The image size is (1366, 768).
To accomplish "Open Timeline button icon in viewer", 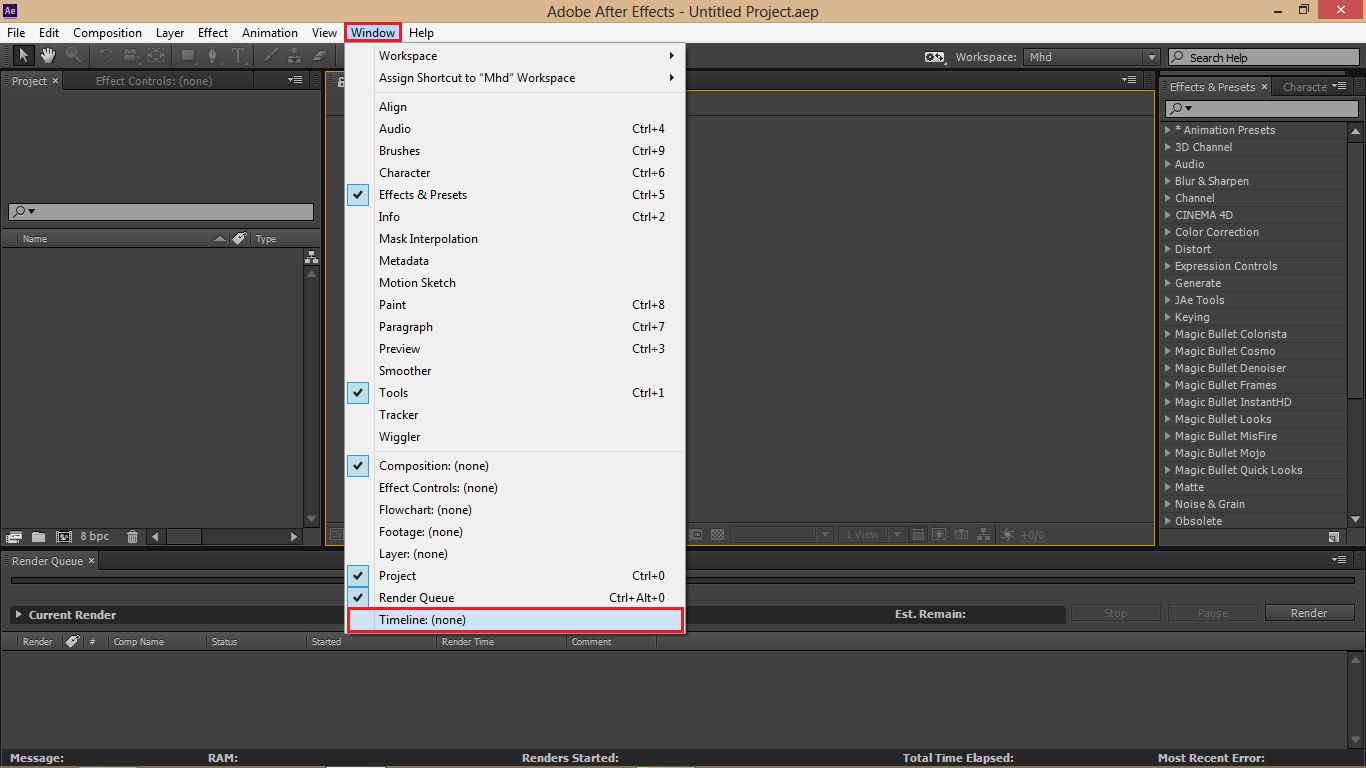I will click(x=962, y=535).
